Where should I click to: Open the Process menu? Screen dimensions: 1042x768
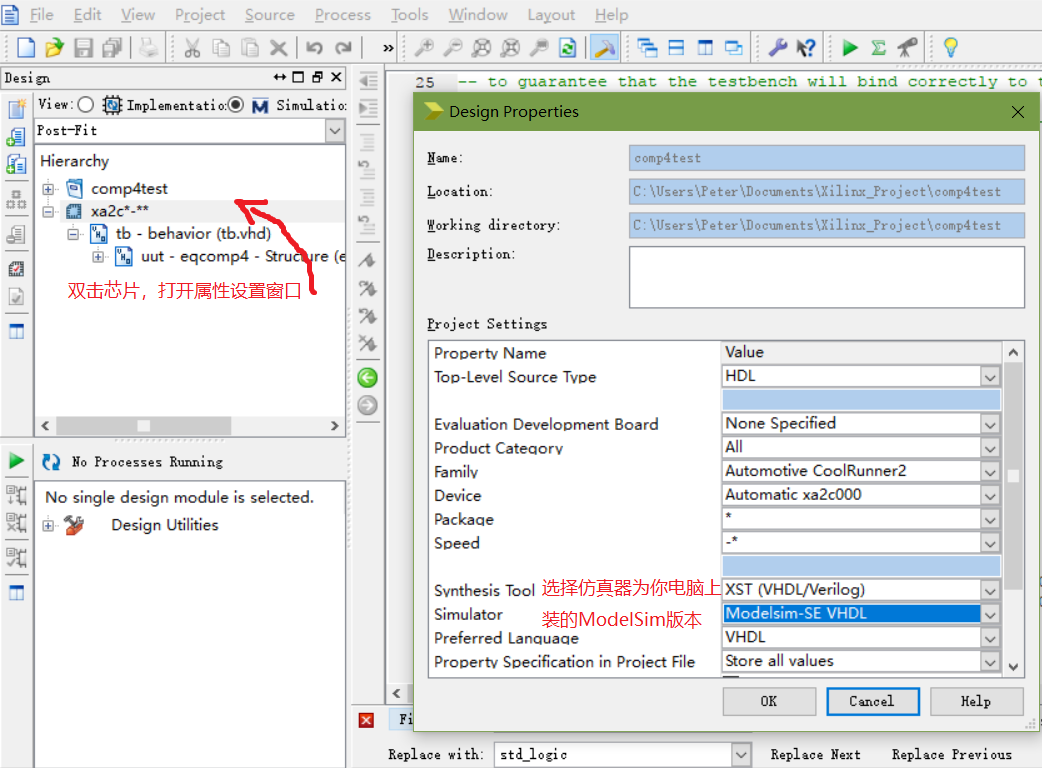point(343,14)
